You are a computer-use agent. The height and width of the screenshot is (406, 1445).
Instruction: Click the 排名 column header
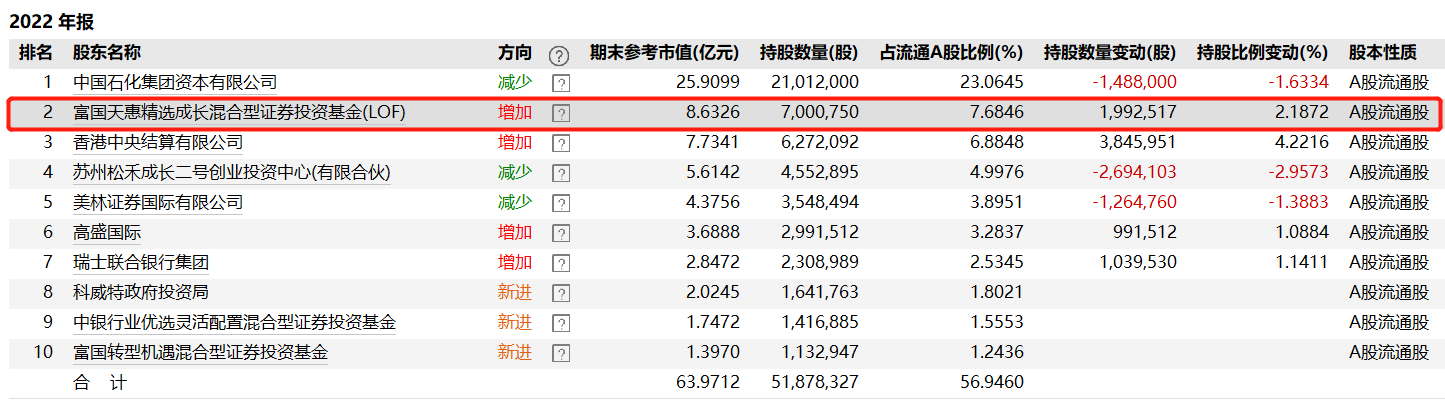coord(35,53)
